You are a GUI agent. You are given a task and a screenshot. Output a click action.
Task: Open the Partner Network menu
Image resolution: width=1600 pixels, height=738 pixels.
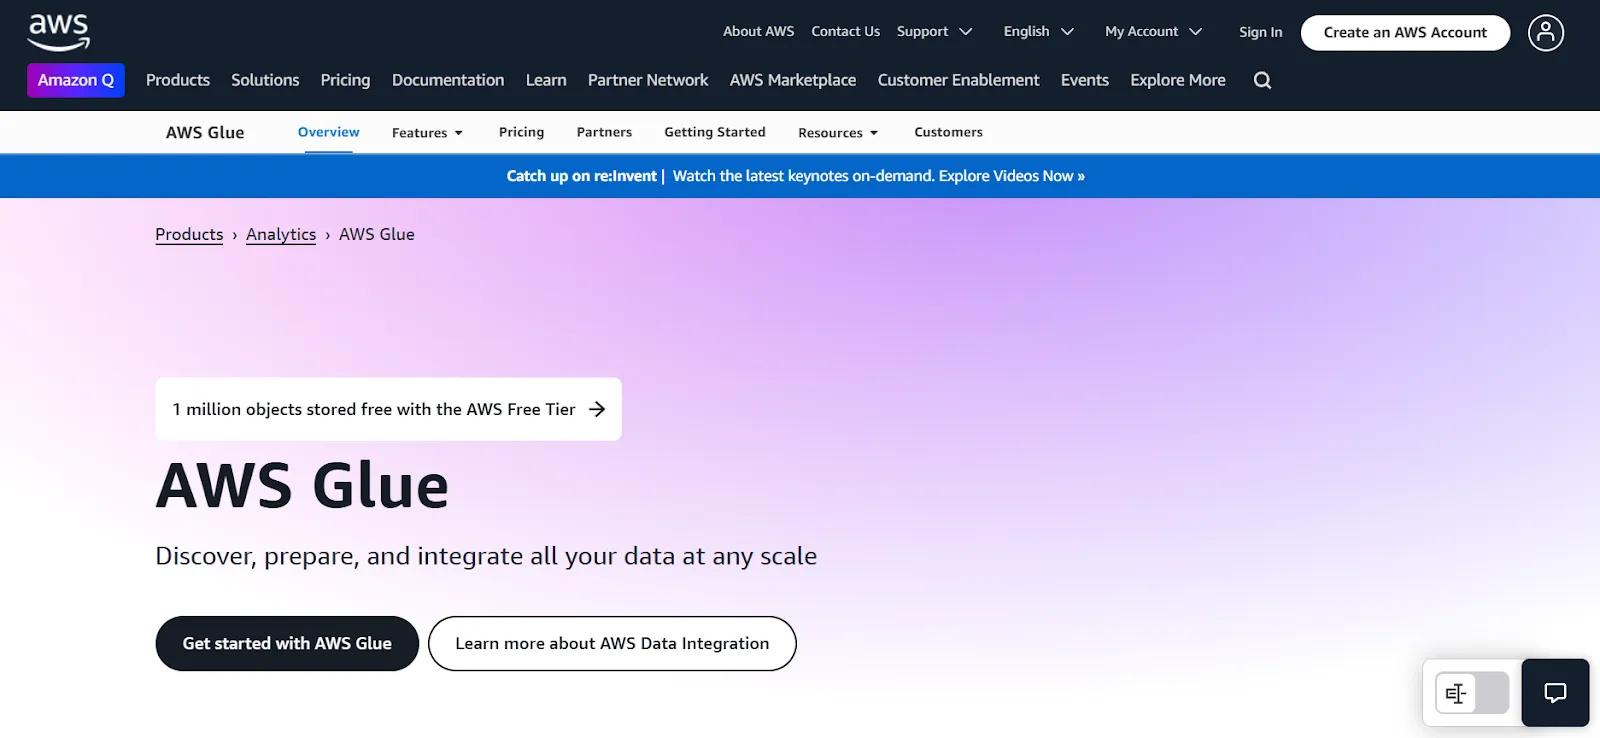coord(648,80)
